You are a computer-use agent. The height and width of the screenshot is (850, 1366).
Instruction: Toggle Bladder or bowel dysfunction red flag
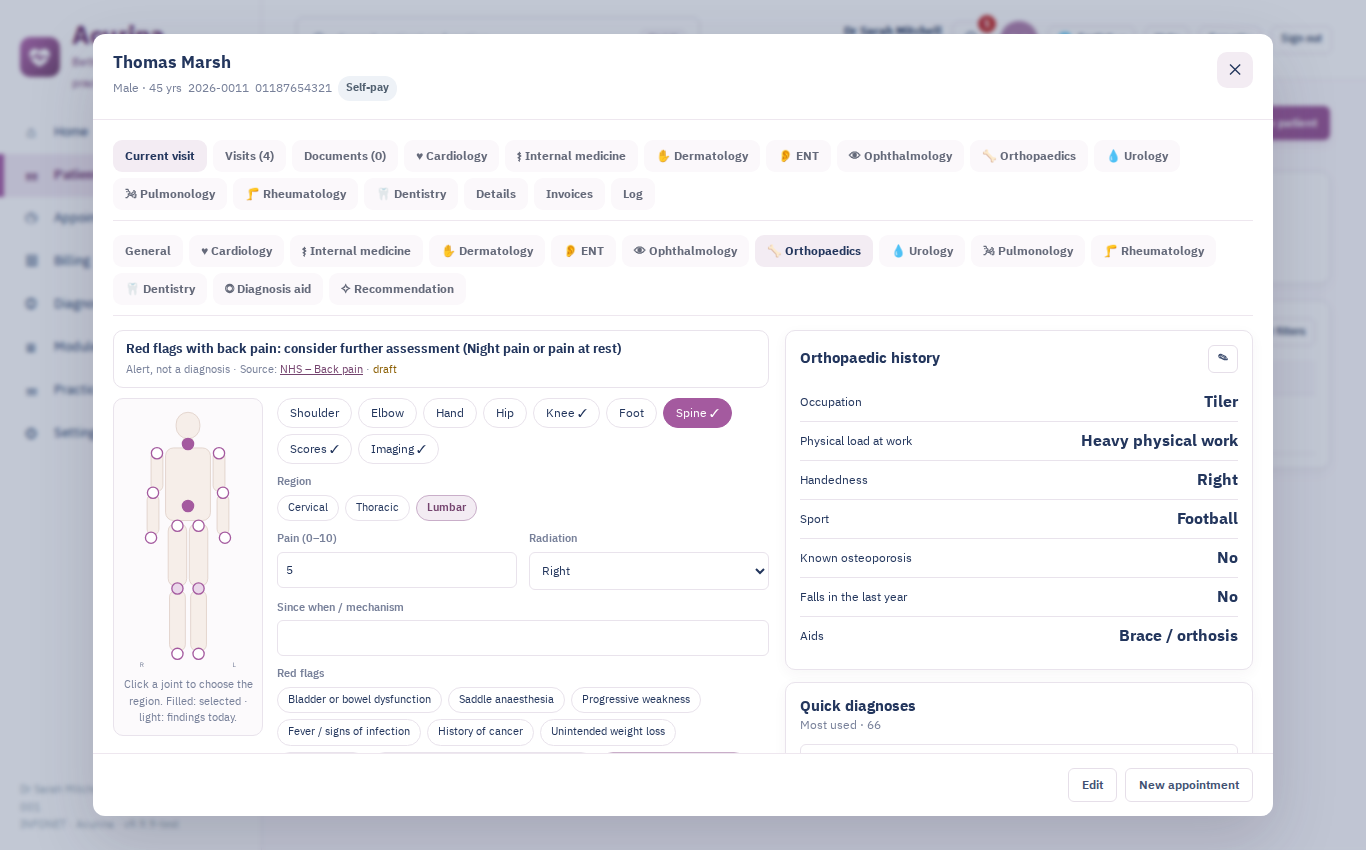coord(359,700)
